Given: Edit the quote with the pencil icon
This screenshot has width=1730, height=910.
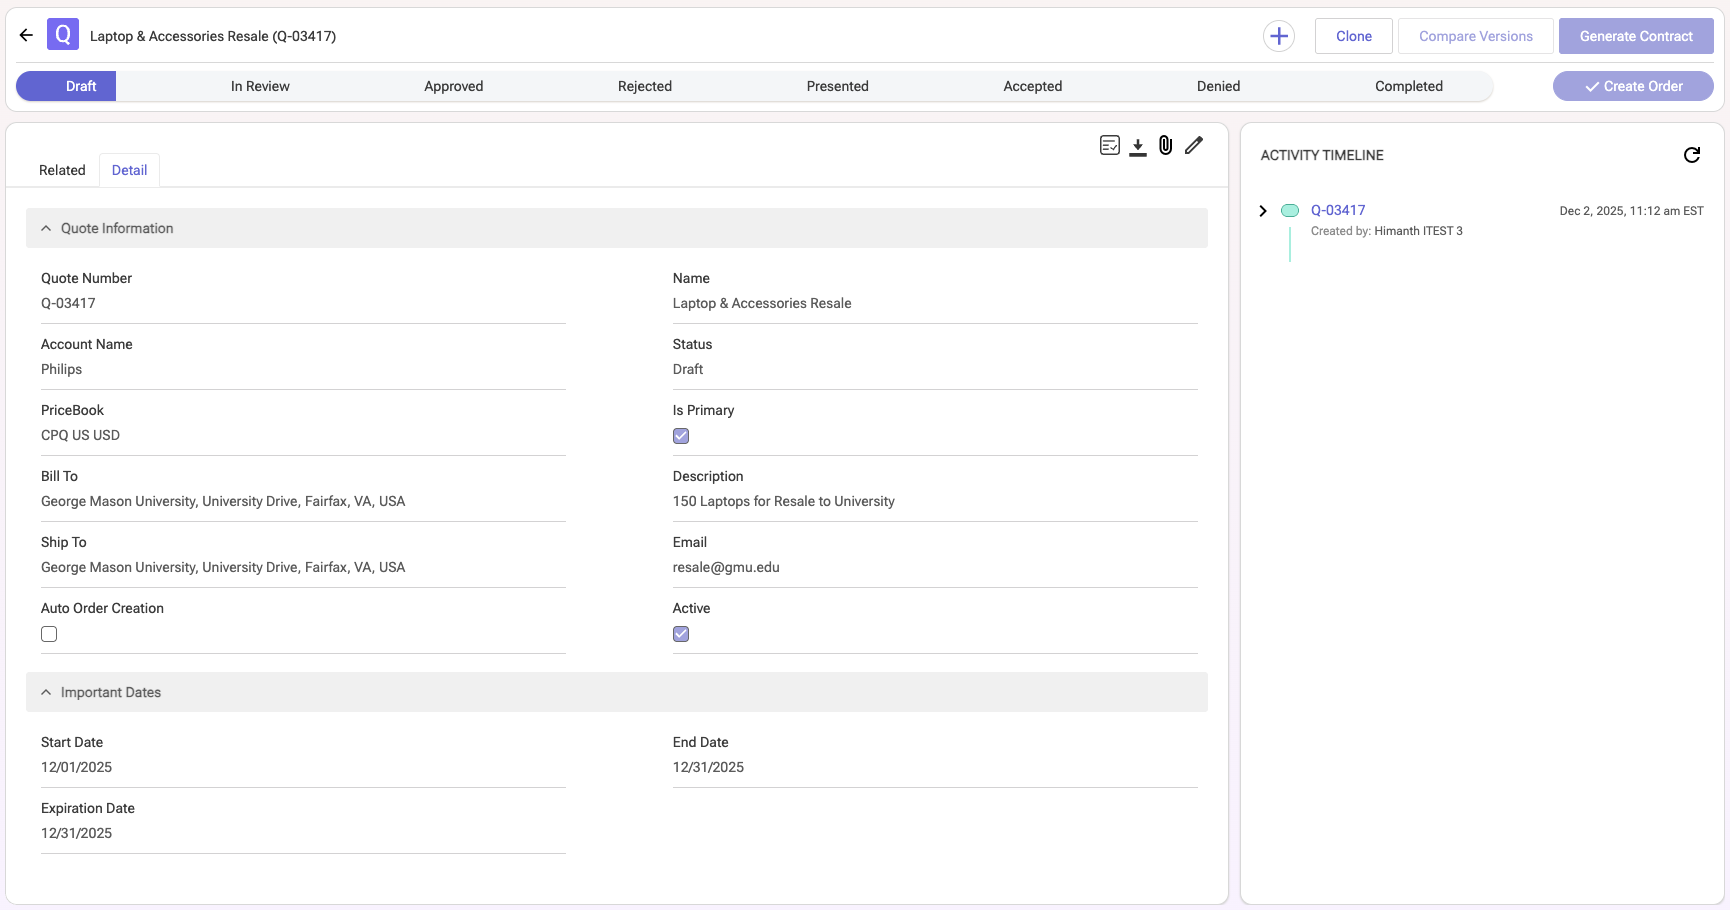Looking at the screenshot, I should click(1193, 145).
